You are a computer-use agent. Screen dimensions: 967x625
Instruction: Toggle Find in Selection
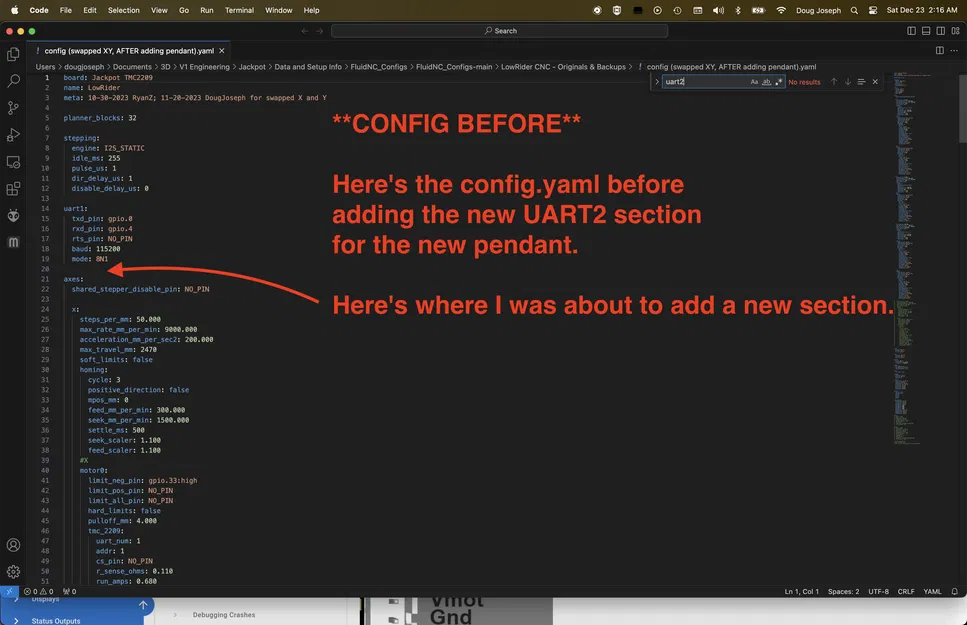[x=861, y=81]
